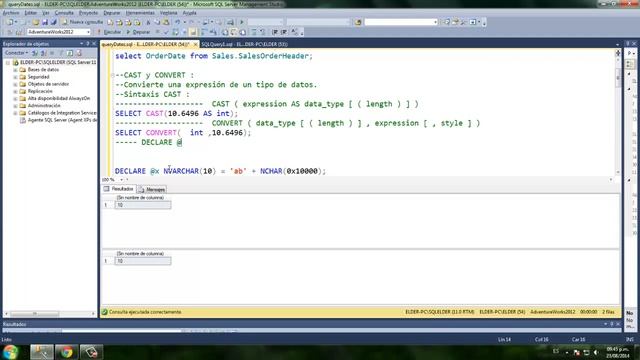Image resolution: width=640 pixels, height=360 pixels.
Task: Click the Comment out selected lines icon
Action: tap(254, 32)
